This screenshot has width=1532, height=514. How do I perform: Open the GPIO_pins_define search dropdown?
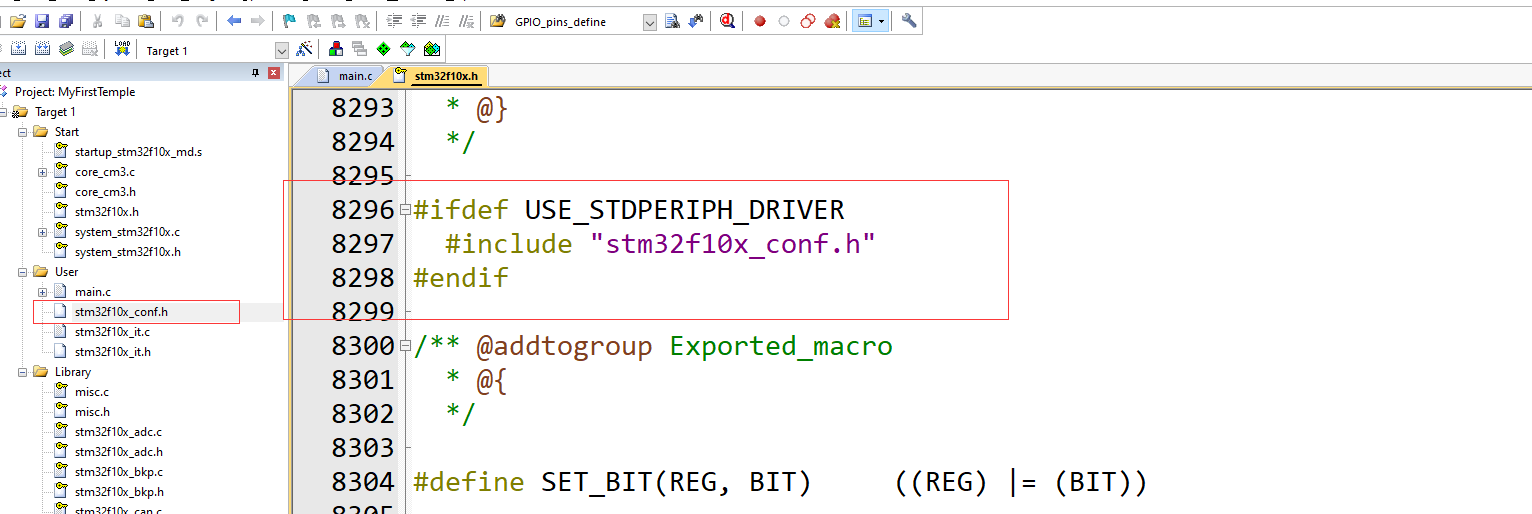(650, 22)
